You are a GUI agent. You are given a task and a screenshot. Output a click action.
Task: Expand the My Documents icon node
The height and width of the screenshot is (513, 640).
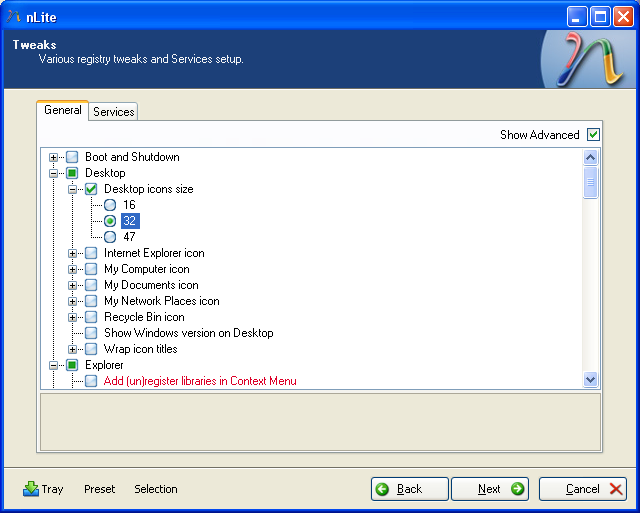(72, 285)
